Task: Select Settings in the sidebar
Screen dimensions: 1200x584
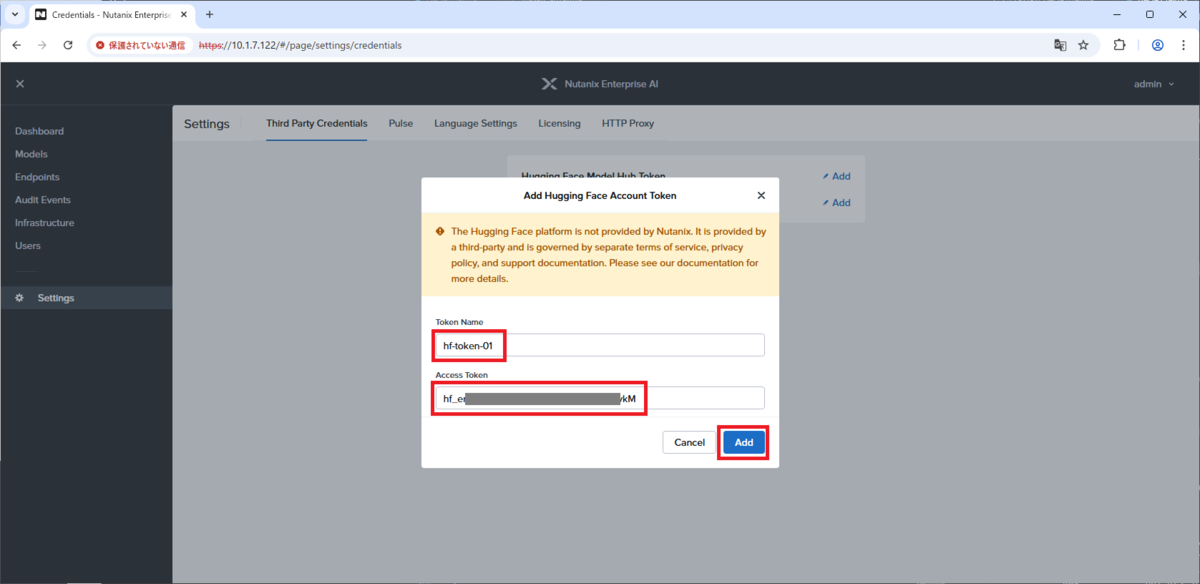Action: tap(86, 298)
